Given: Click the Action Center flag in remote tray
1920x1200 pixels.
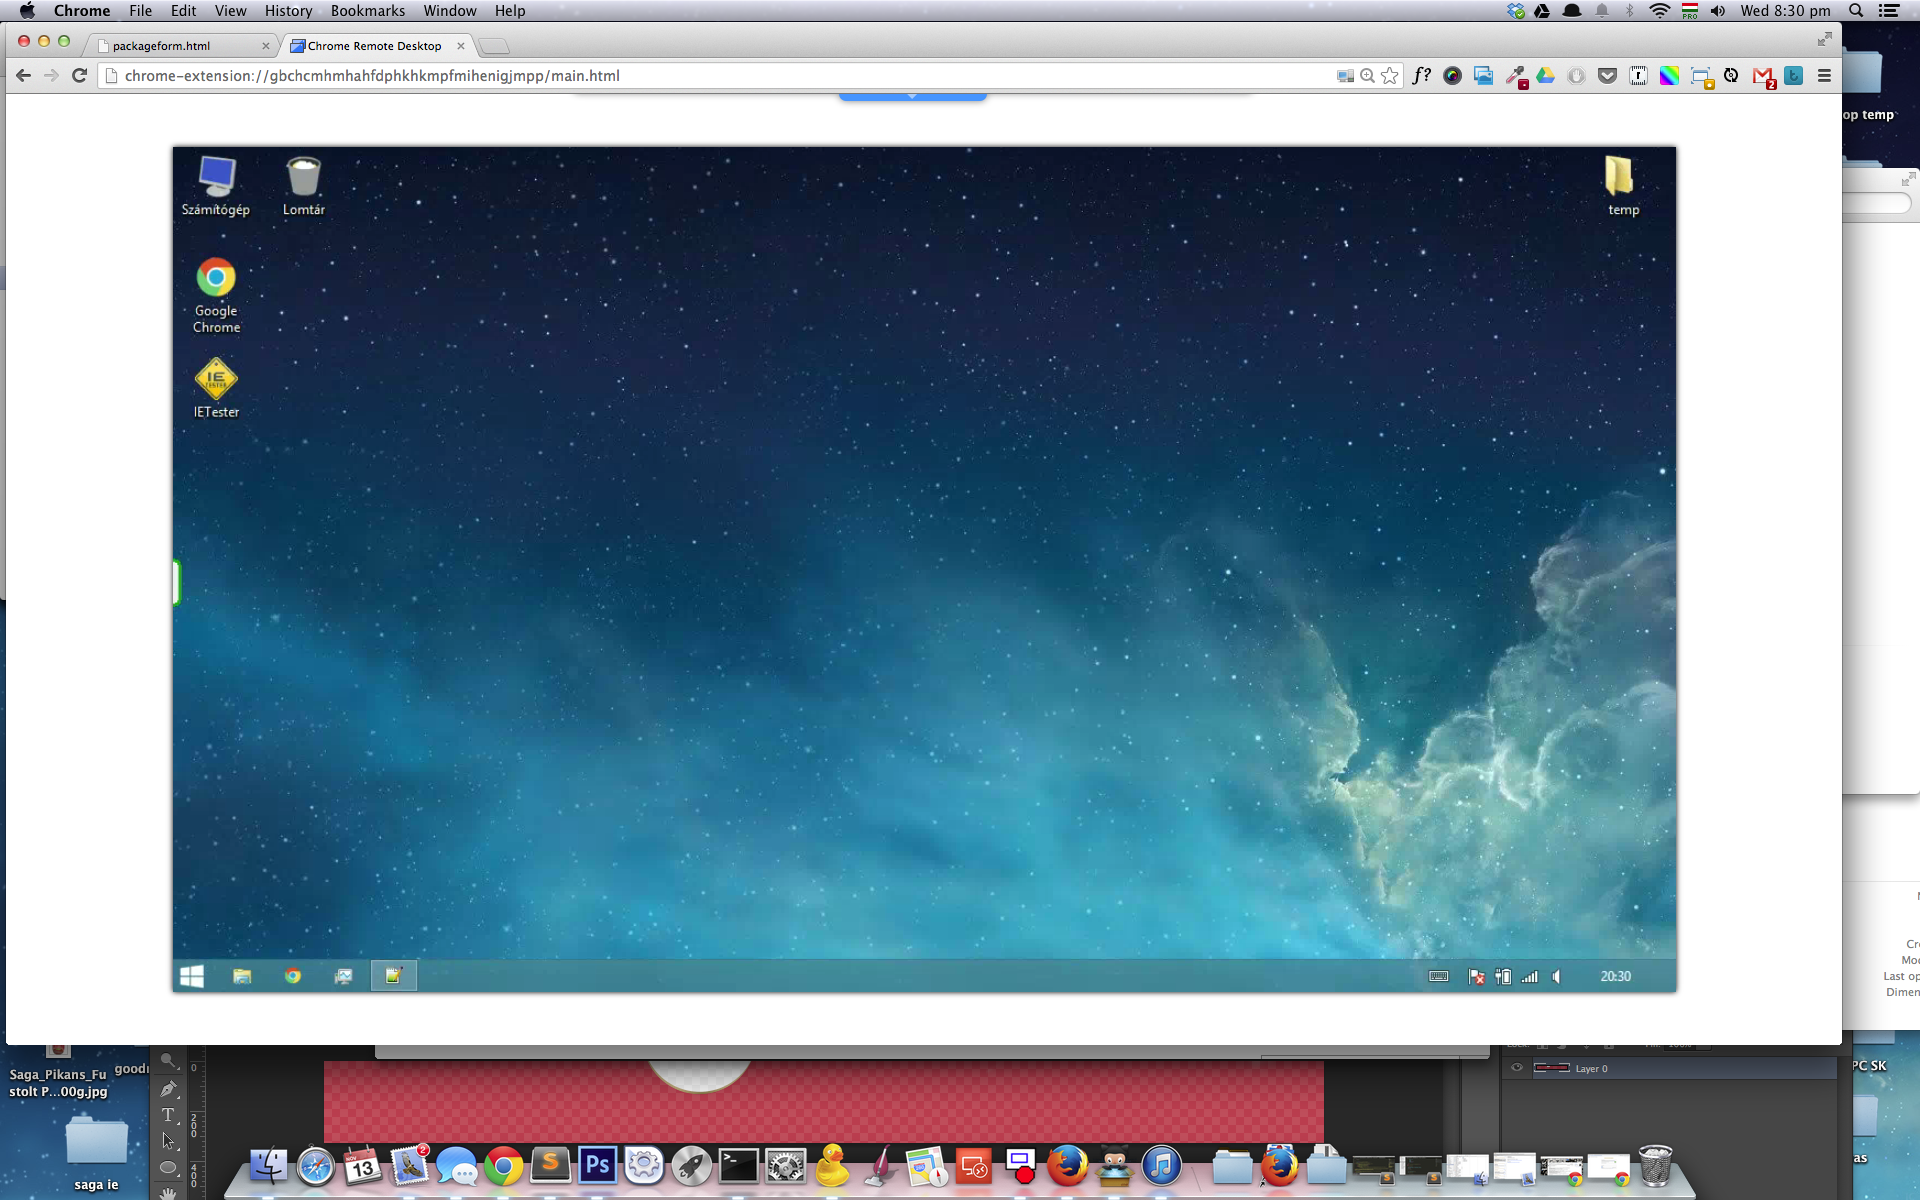Looking at the screenshot, I should tap(1476, 977).
